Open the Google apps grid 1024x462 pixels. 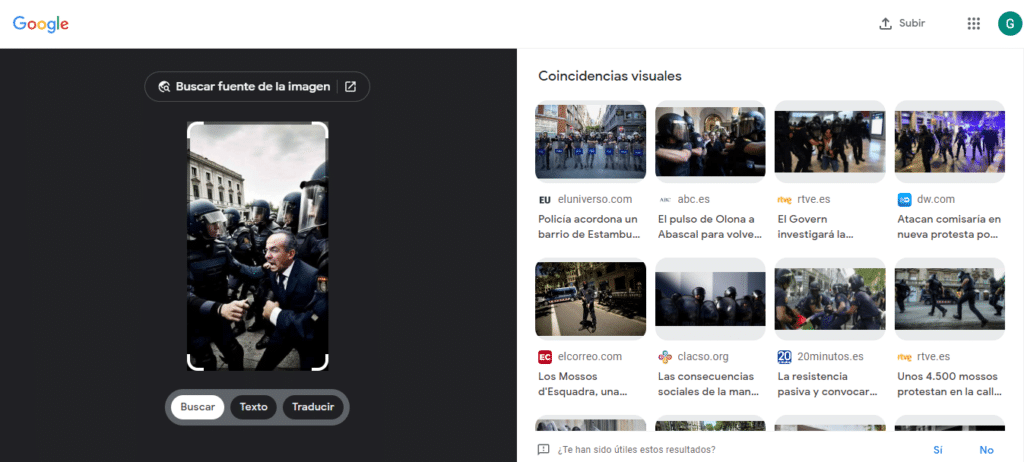(973, 24)
